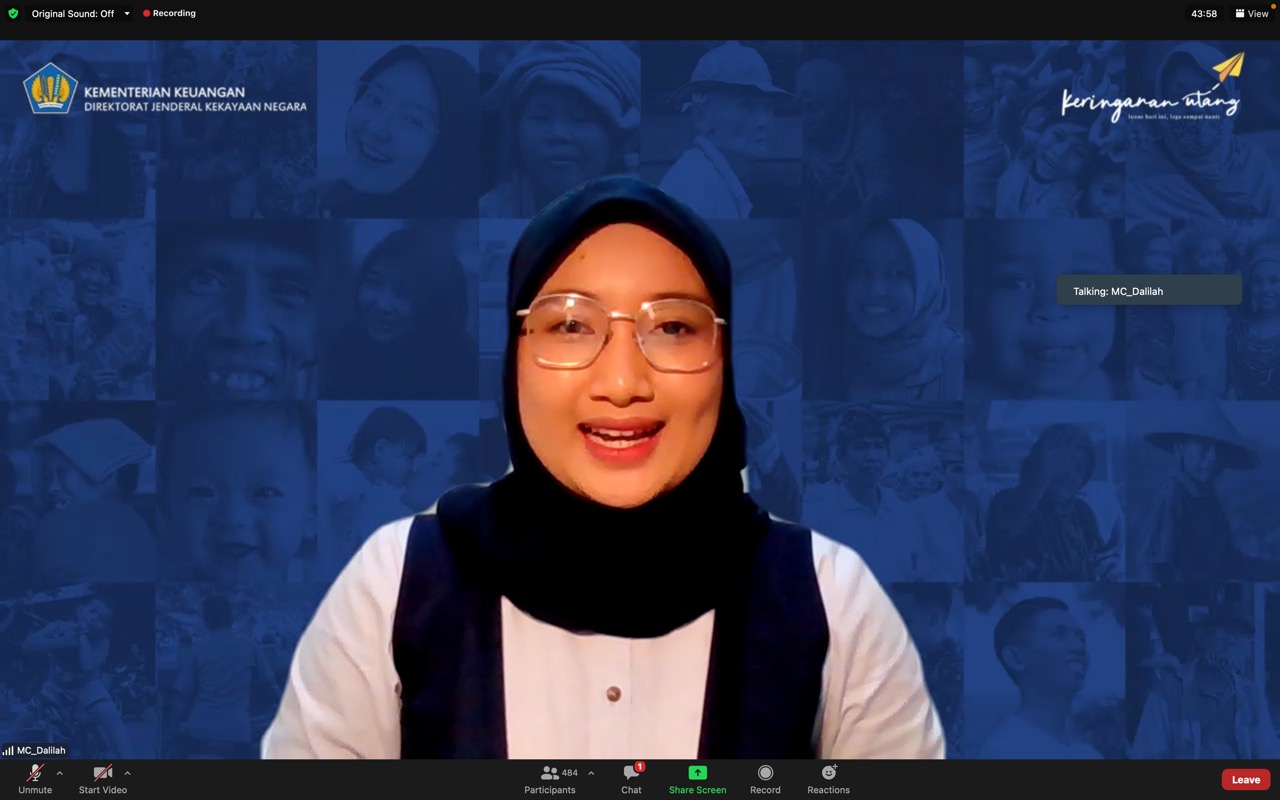Open Chat with one unread message

click(x=631, y=778)
